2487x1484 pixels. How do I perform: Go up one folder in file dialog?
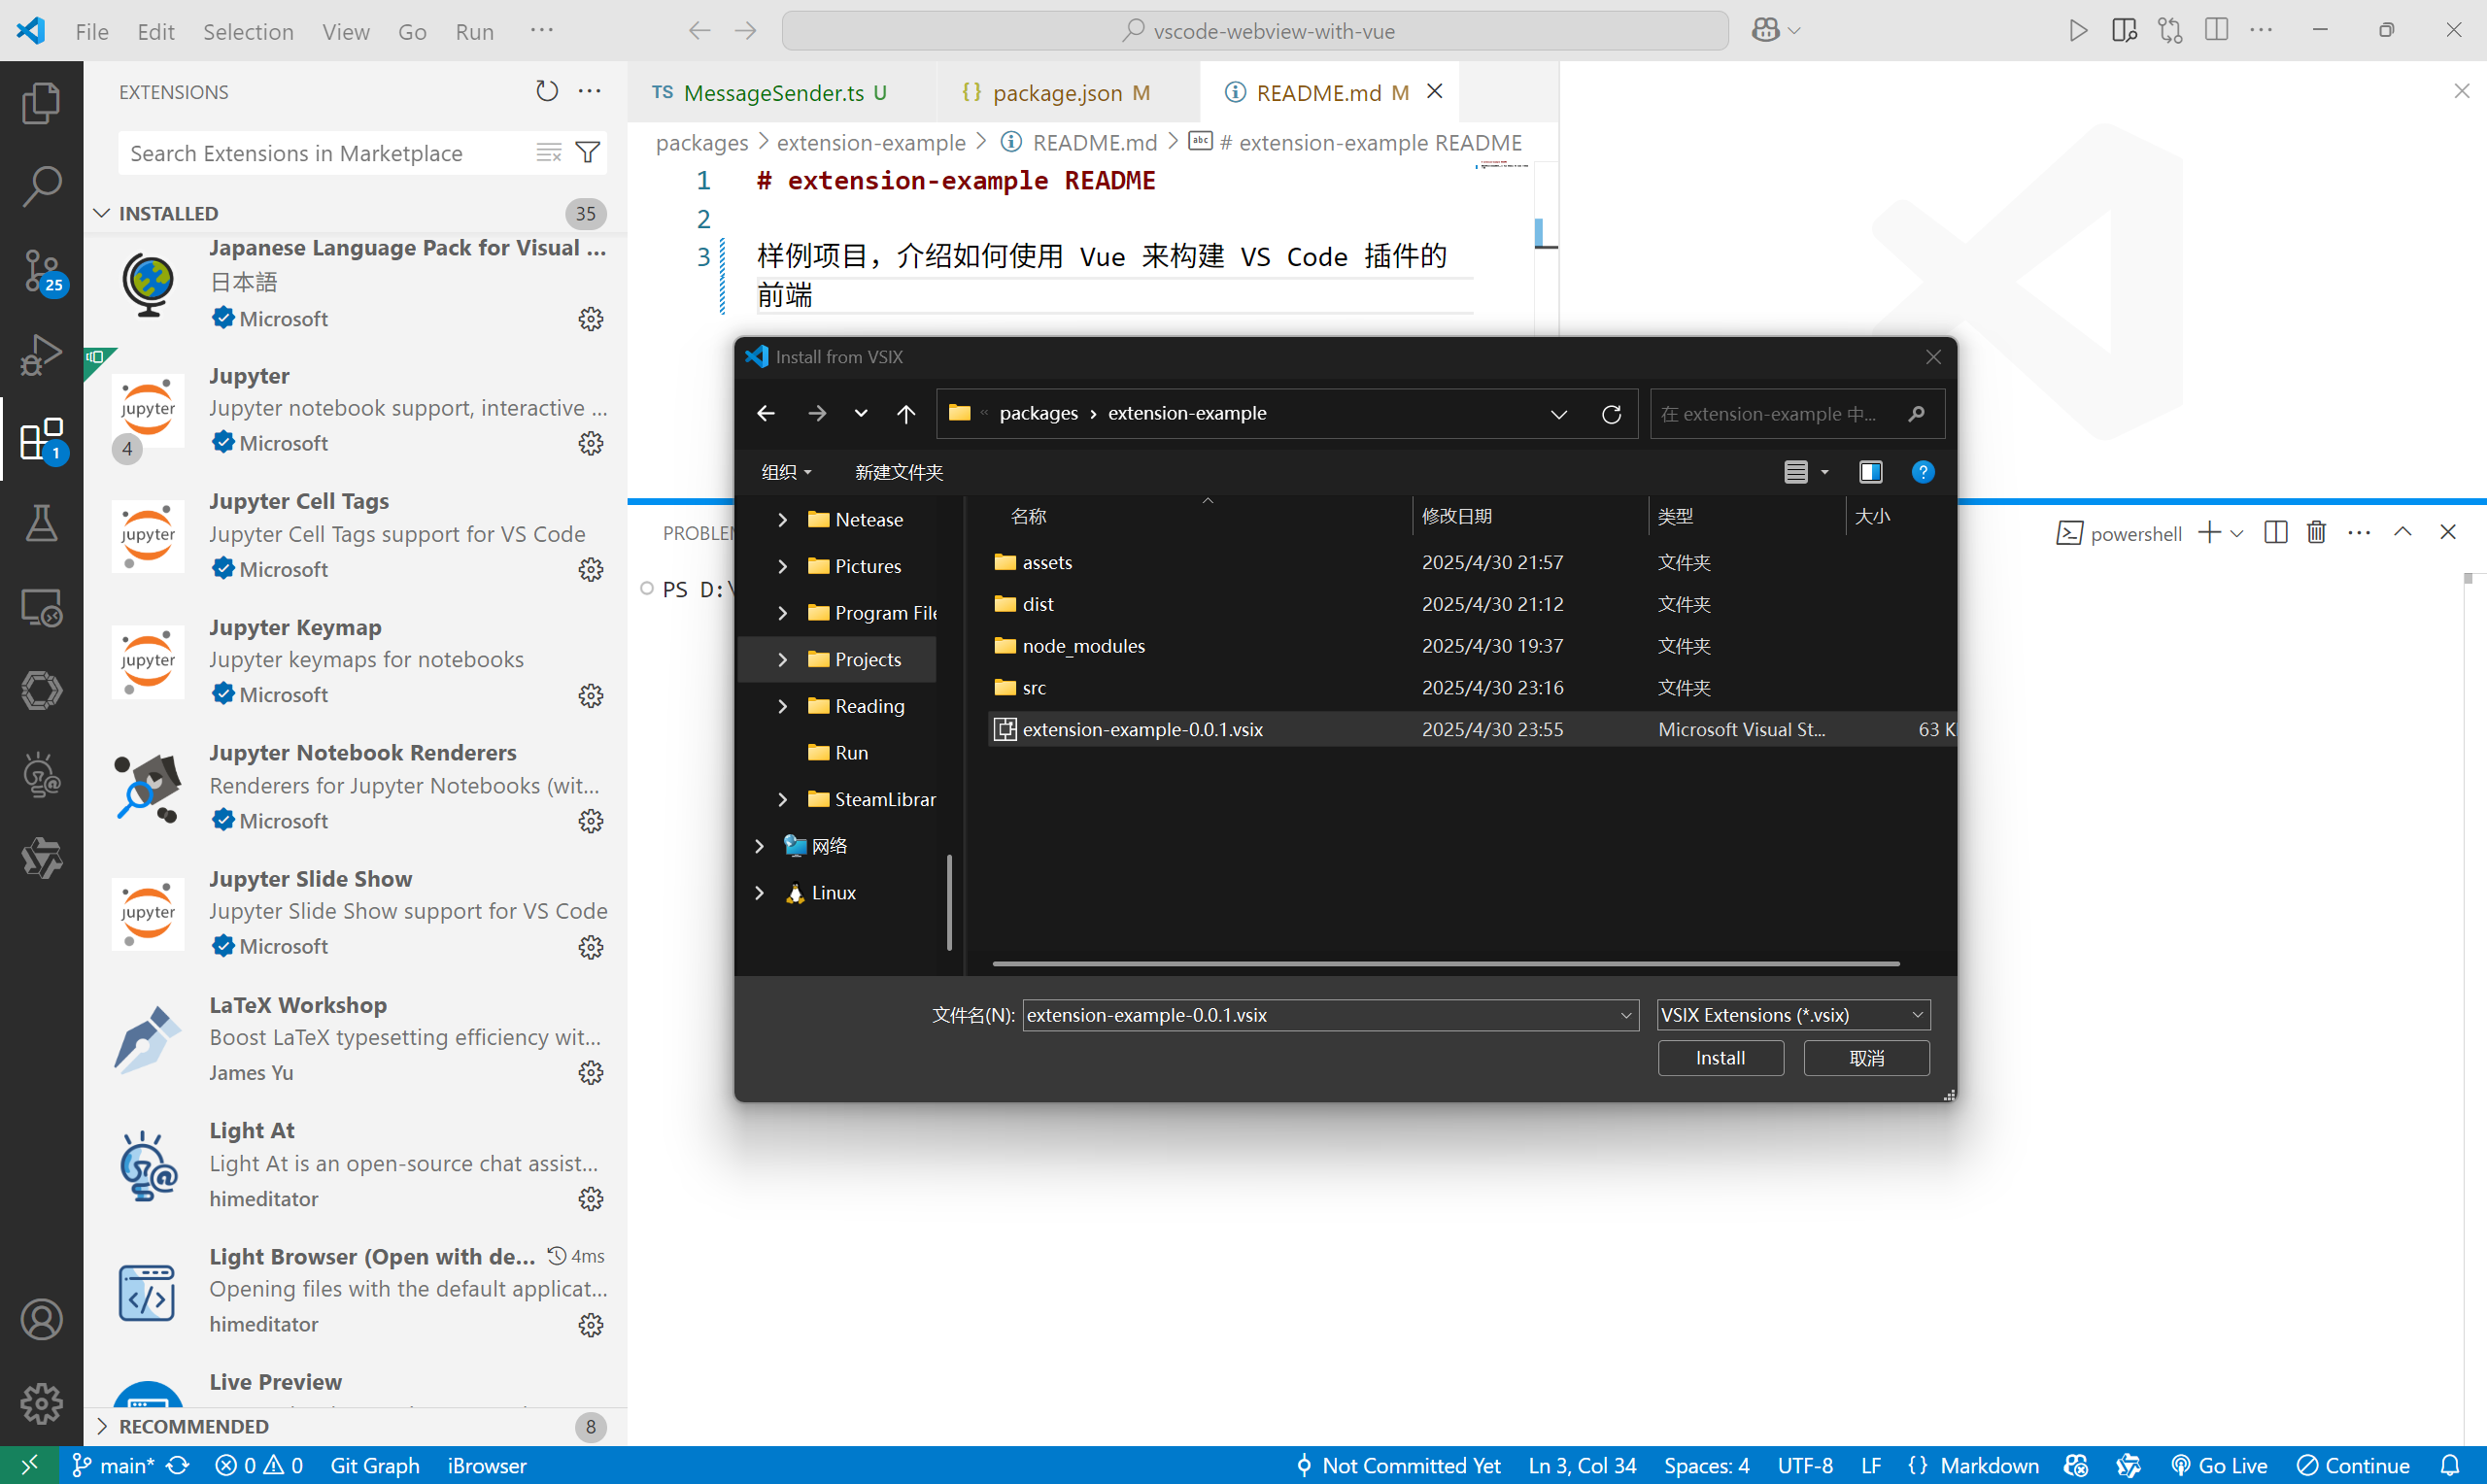906,414
